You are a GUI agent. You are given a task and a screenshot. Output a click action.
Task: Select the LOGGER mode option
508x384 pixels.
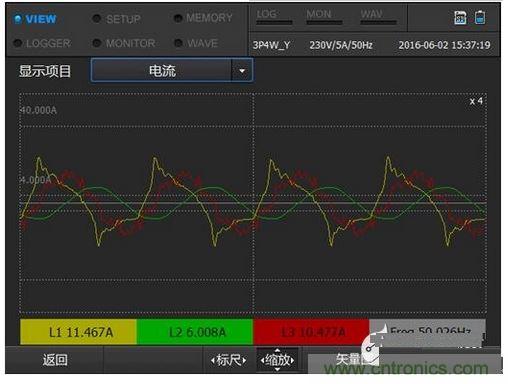(42, 43)
